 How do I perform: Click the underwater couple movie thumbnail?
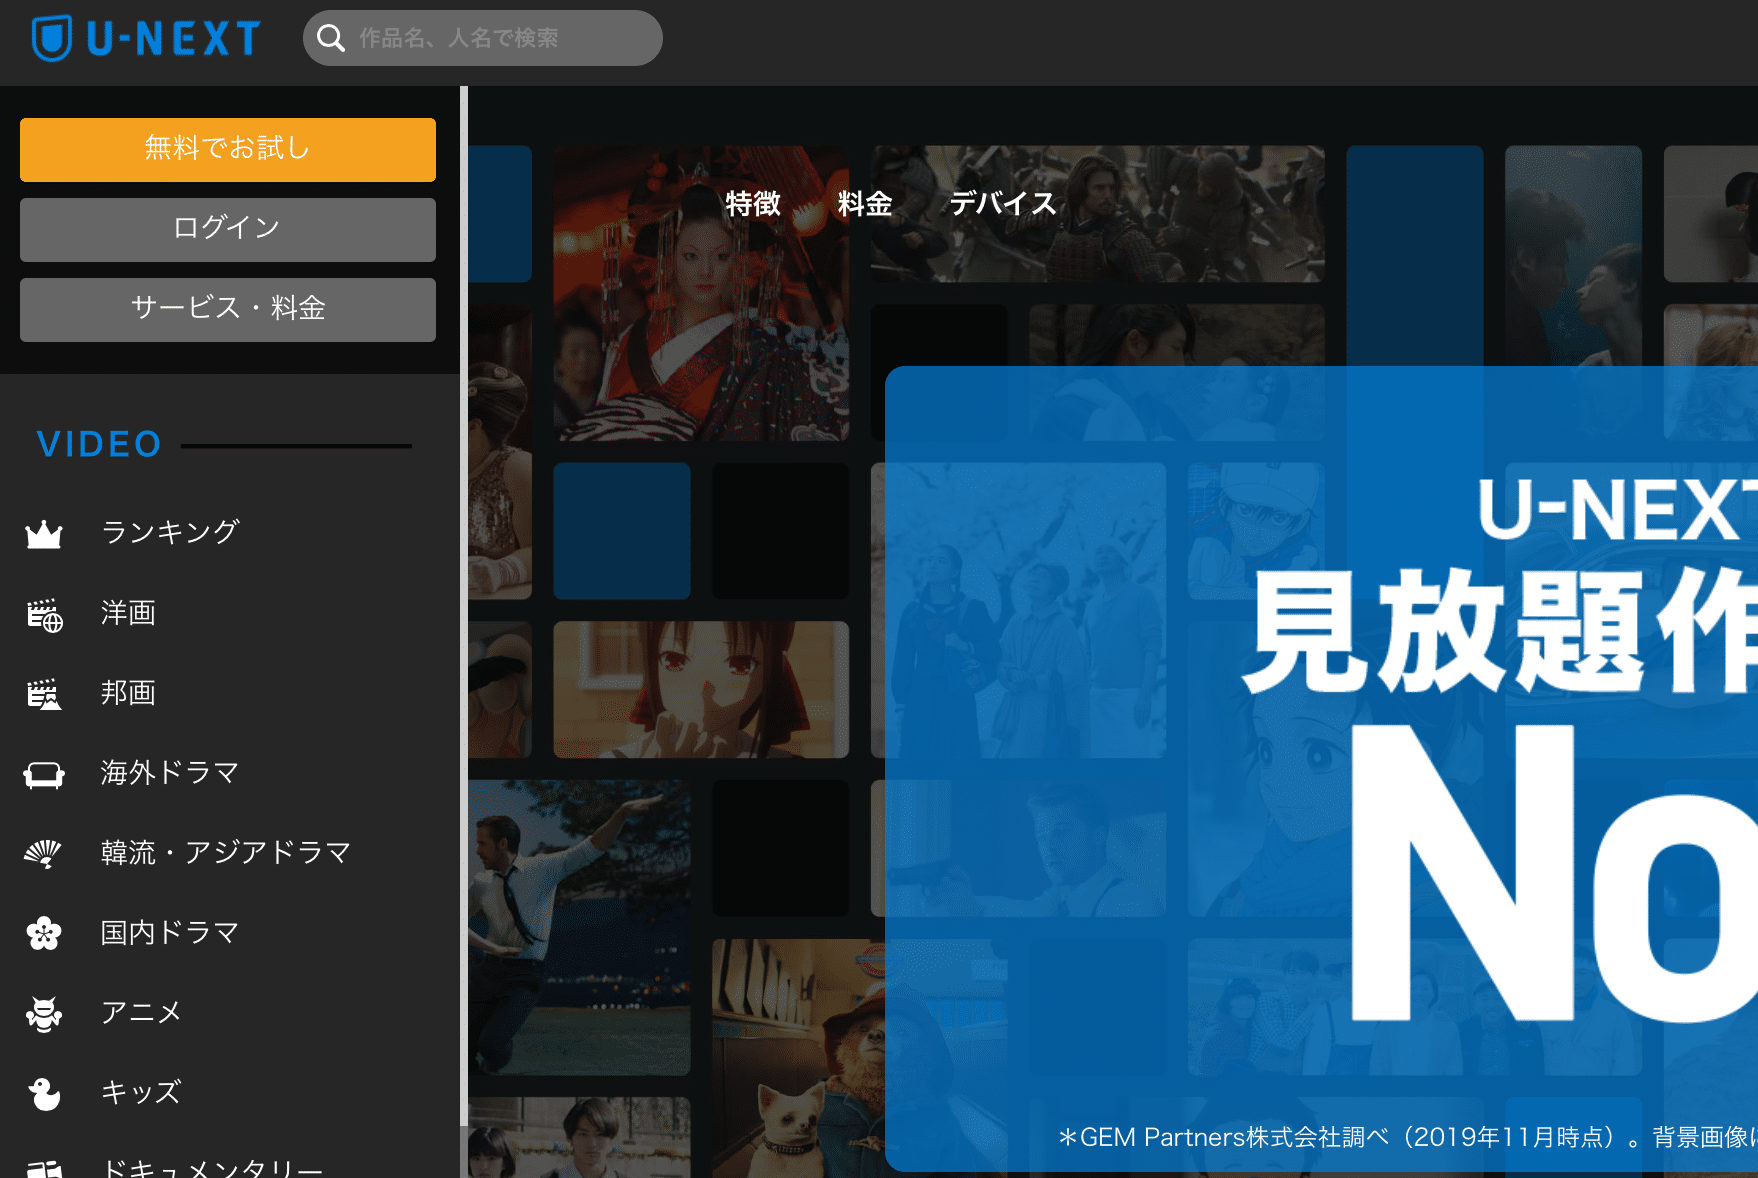(1573, 255)
